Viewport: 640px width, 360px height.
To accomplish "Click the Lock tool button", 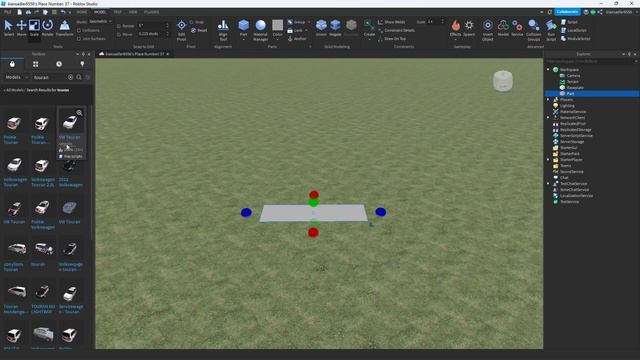I will coord(296,30).
